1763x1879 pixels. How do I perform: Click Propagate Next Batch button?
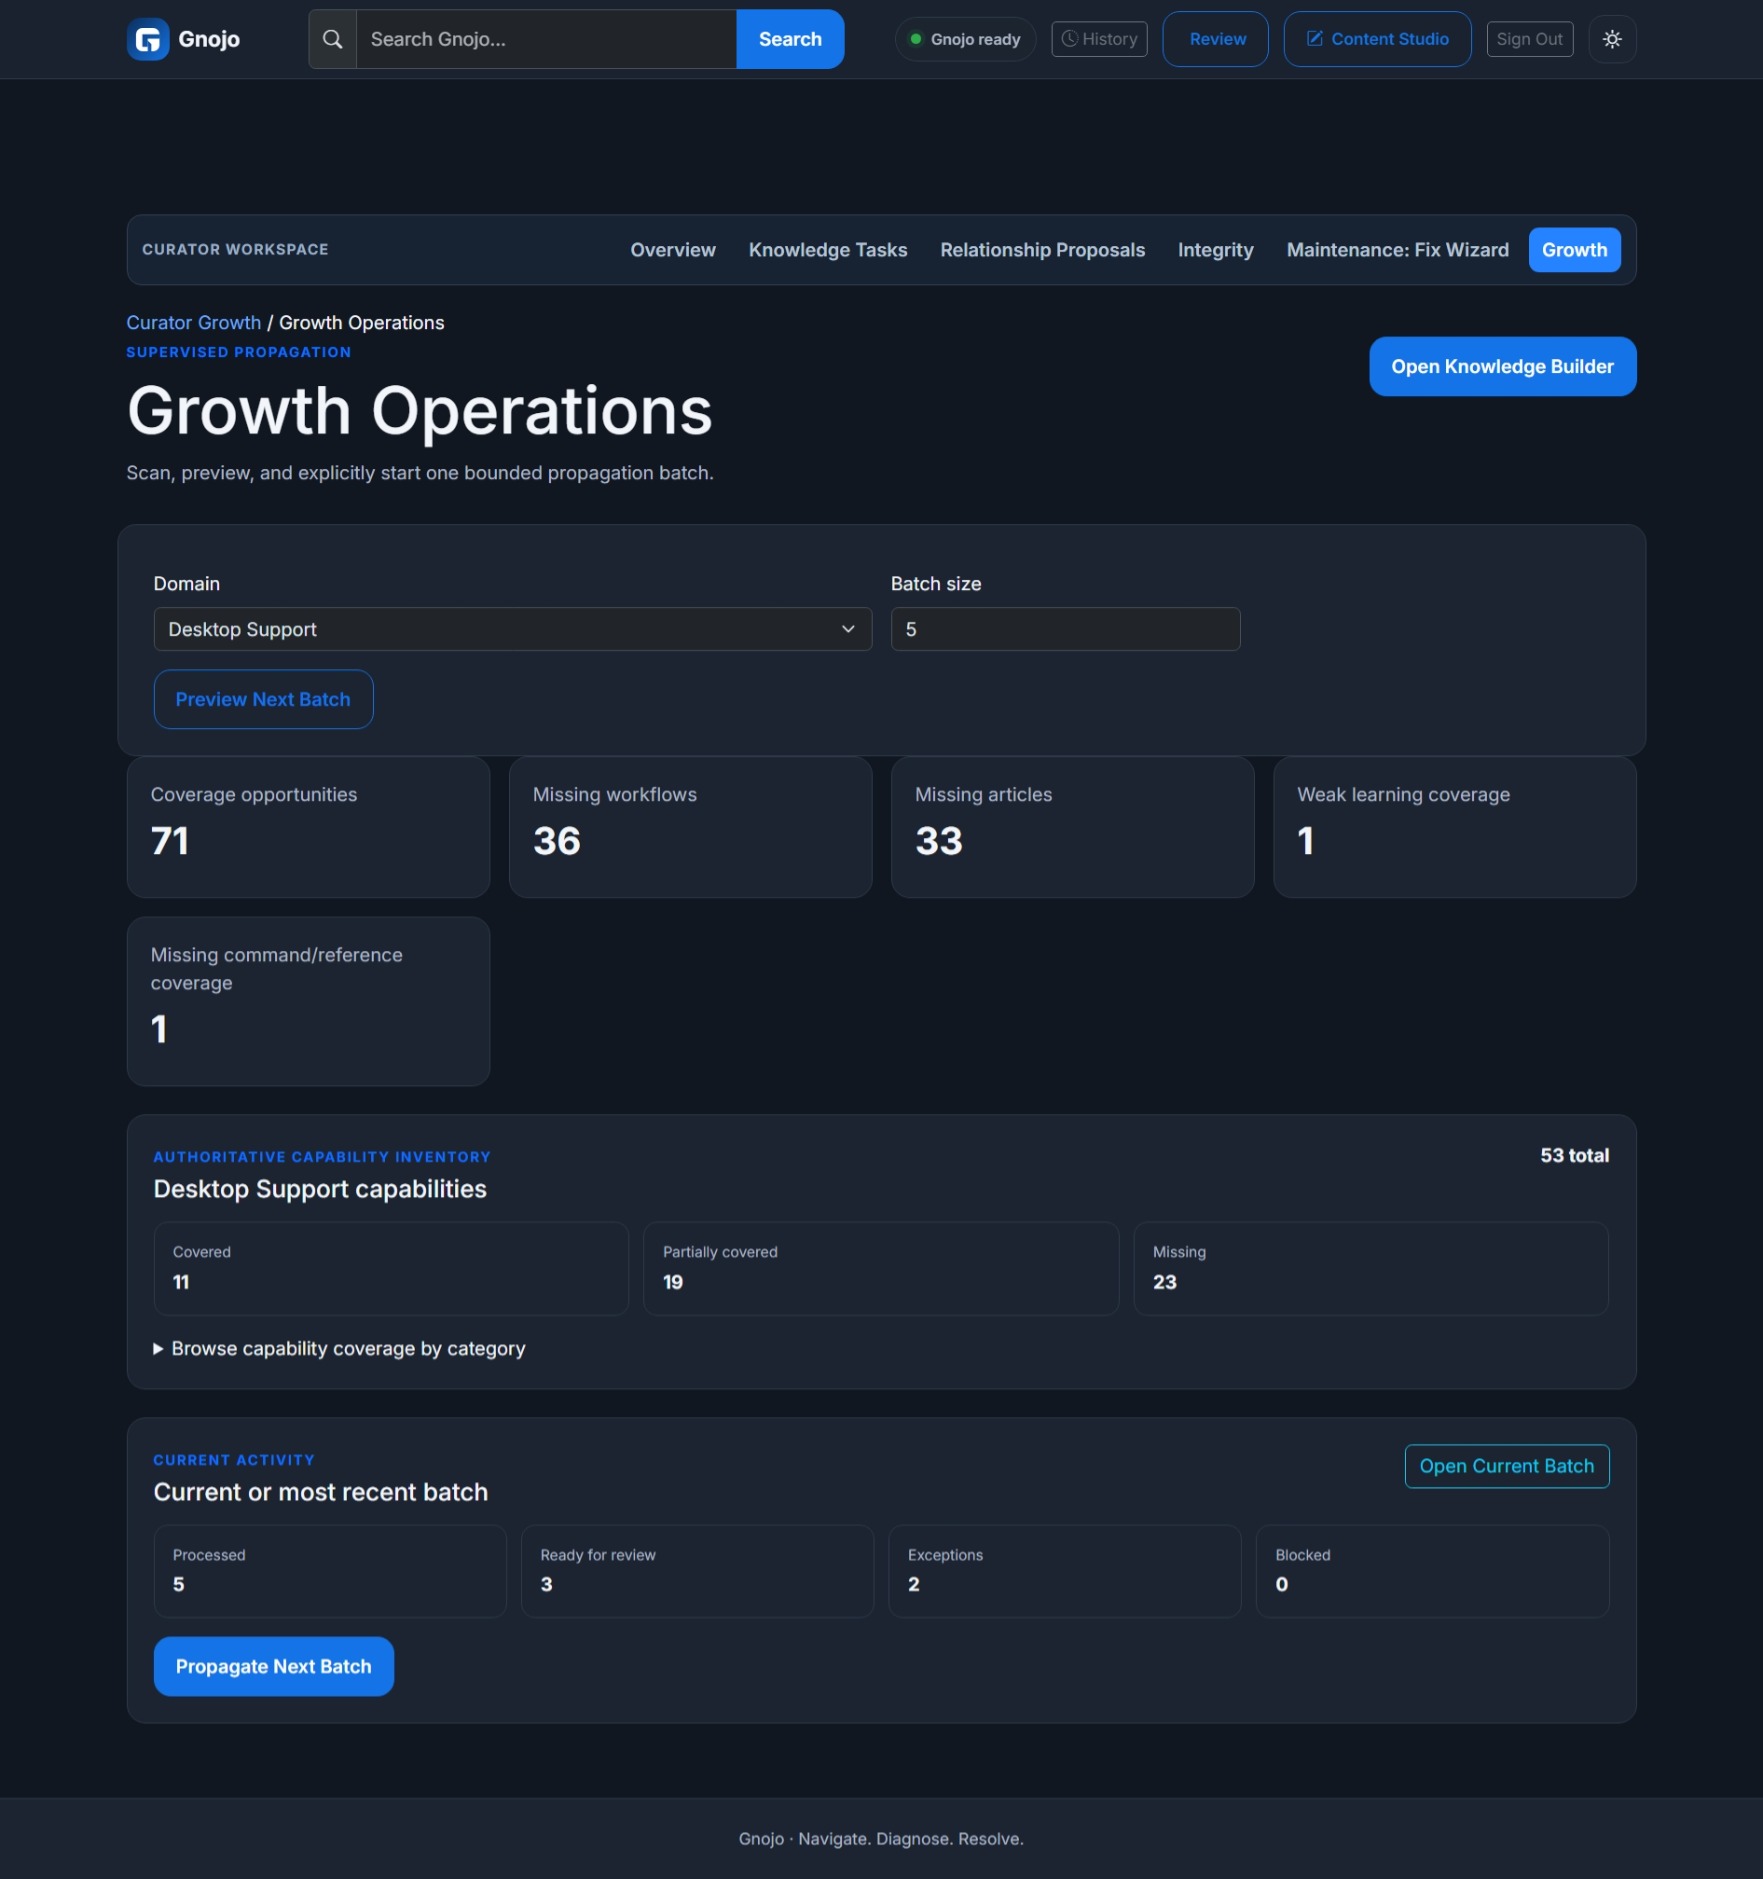click(273, 1666)
